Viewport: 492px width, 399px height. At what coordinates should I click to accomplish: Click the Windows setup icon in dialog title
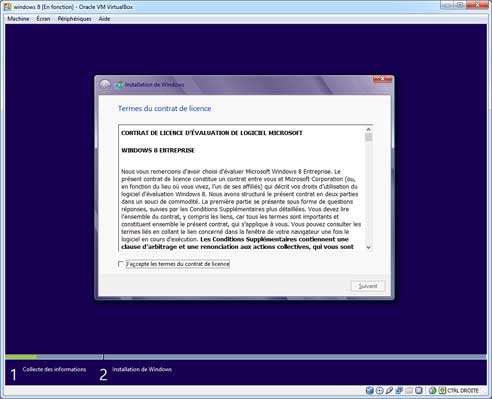click(x=119, y=85)
